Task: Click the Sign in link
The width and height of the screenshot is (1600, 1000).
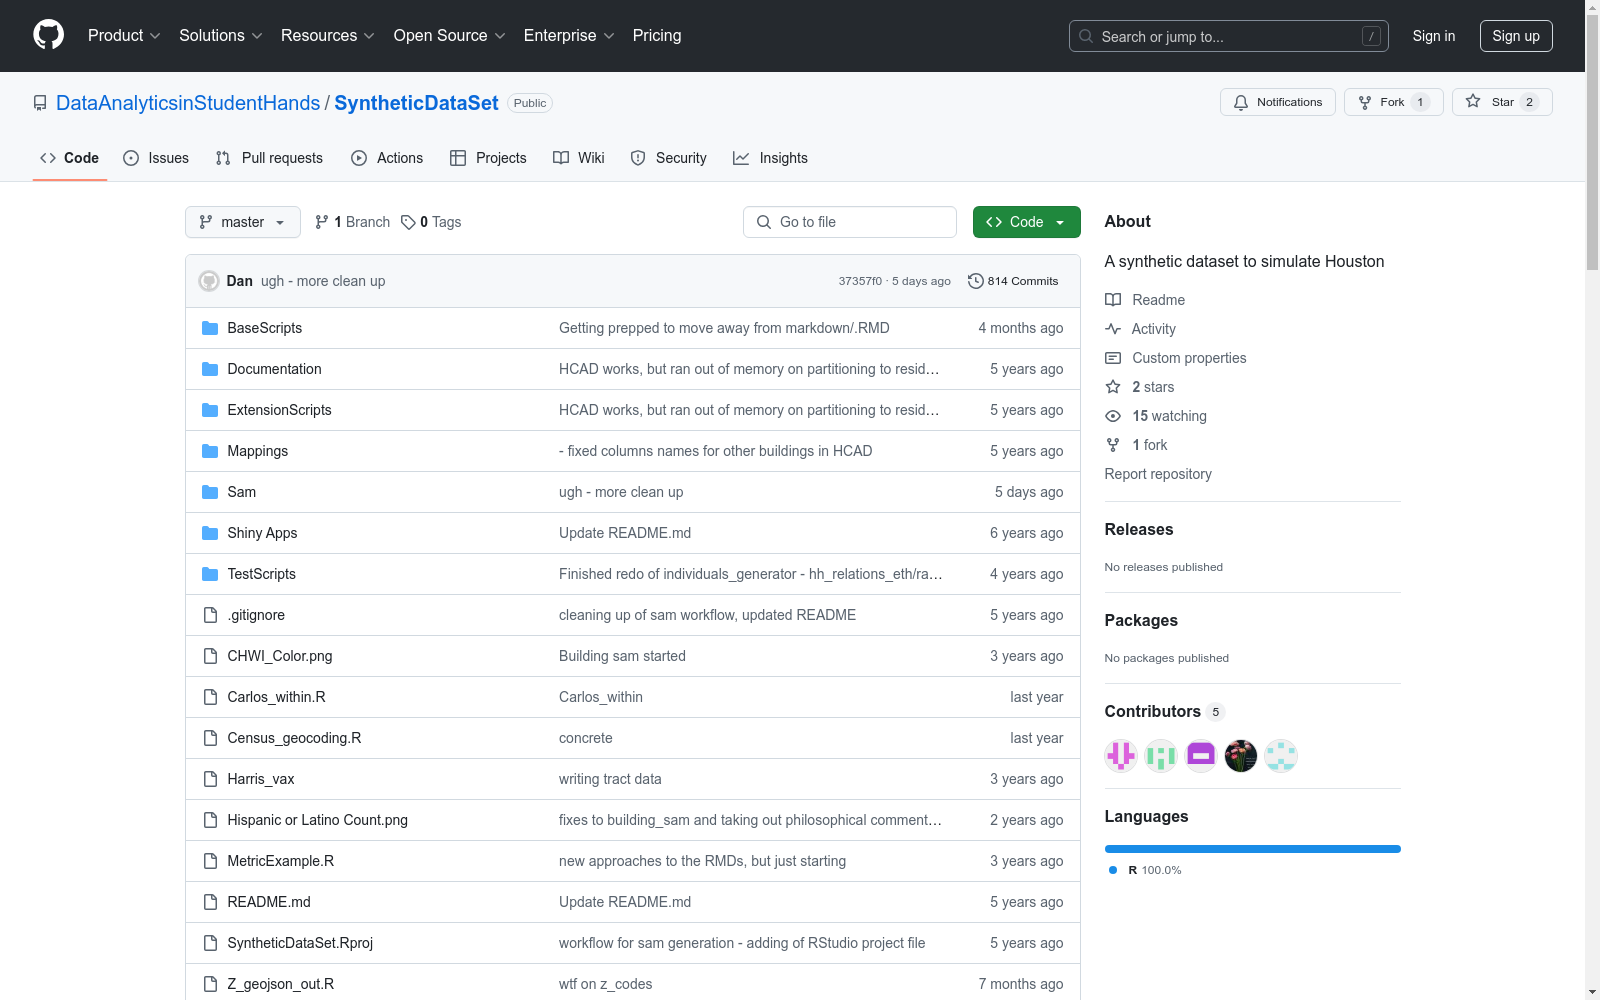Action: (x=1434, y=36)
